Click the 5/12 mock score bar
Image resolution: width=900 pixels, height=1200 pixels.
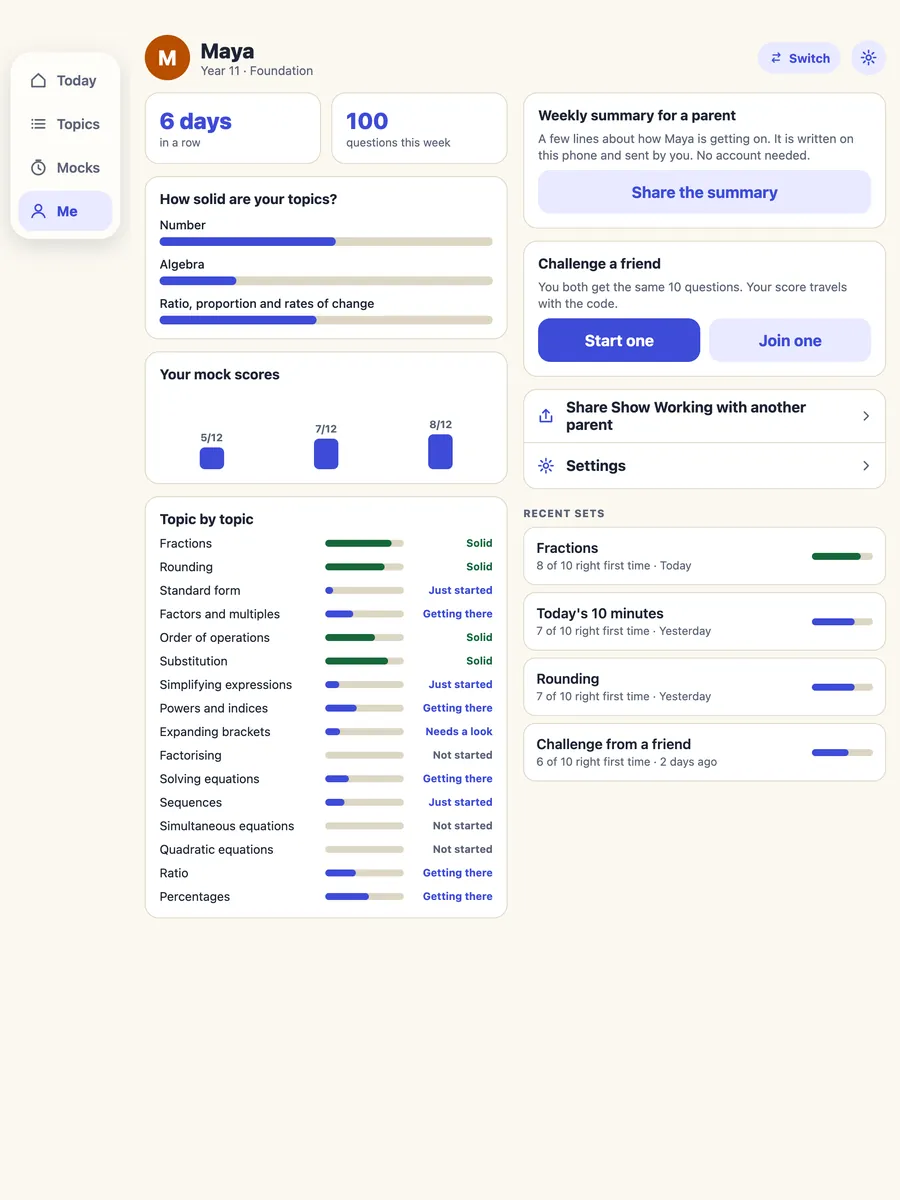coord(212,458)
